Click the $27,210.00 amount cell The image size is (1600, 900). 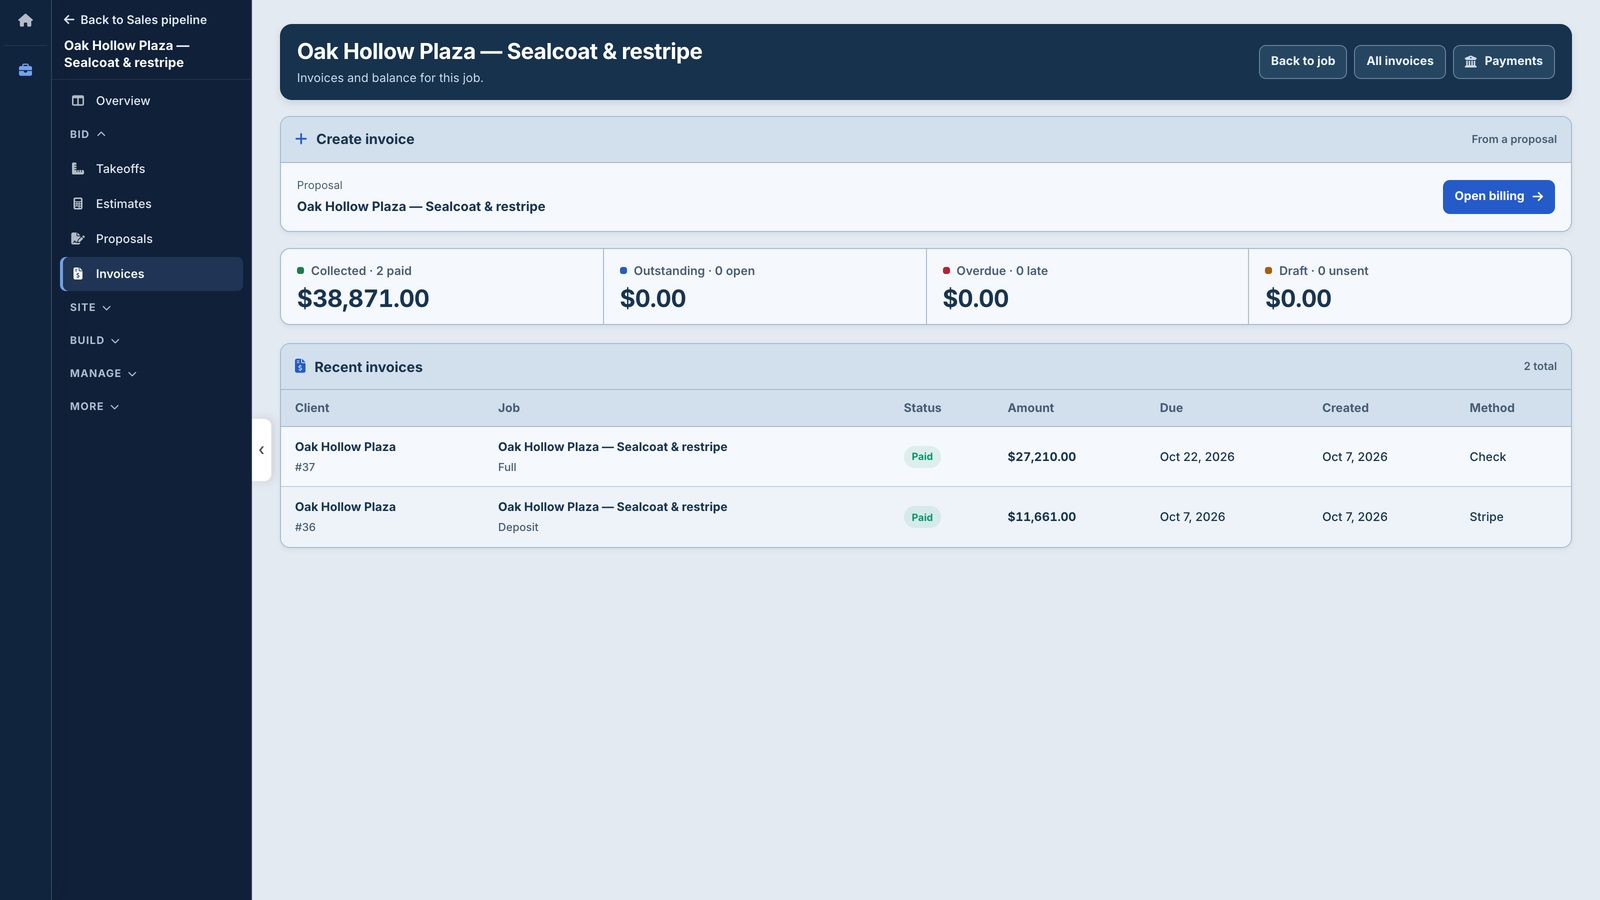coord(1042,457)
